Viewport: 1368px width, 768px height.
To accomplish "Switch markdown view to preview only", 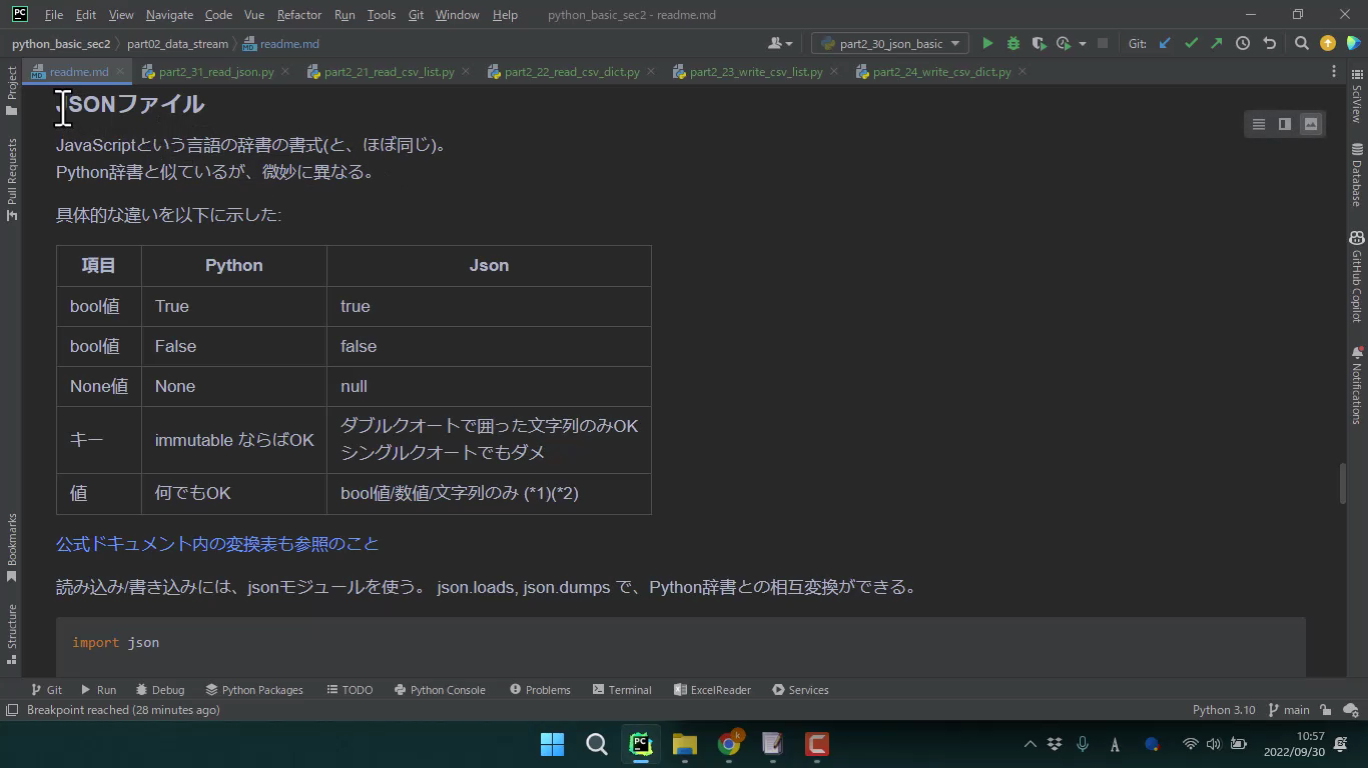I will pyautogui.click(x=1311, y=124).
